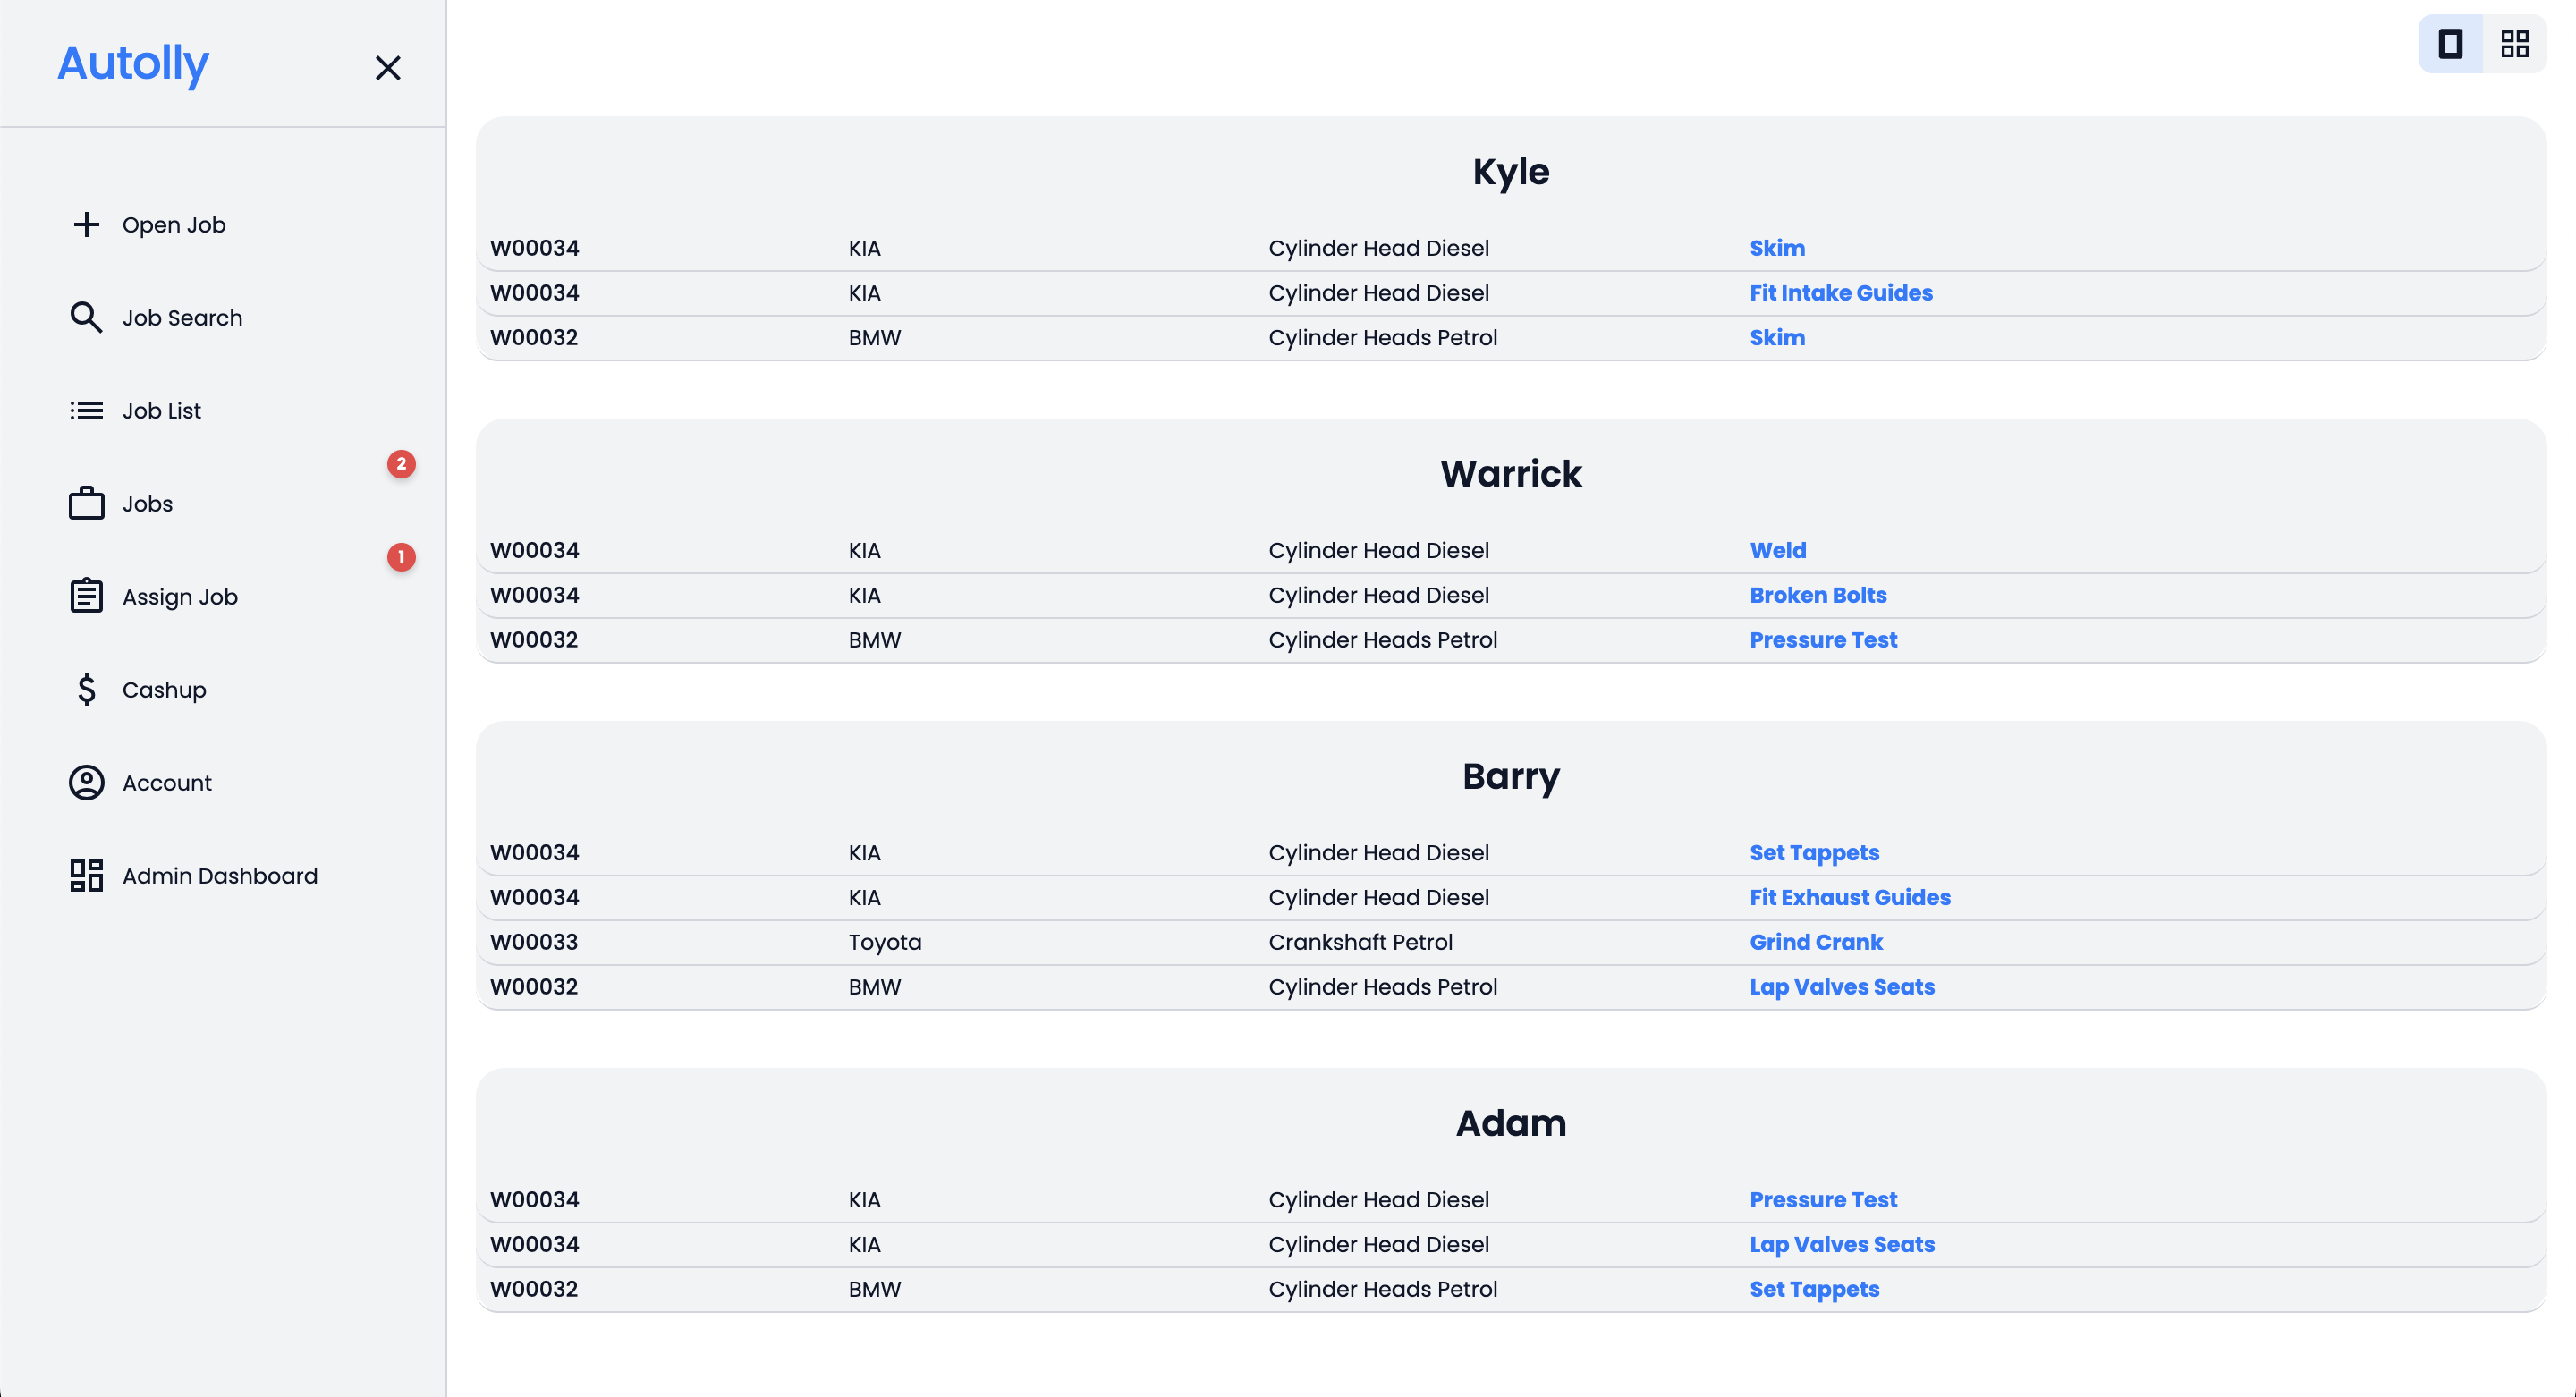
Task: Switch to grid view layout
Action: (x=2515, y=43)
